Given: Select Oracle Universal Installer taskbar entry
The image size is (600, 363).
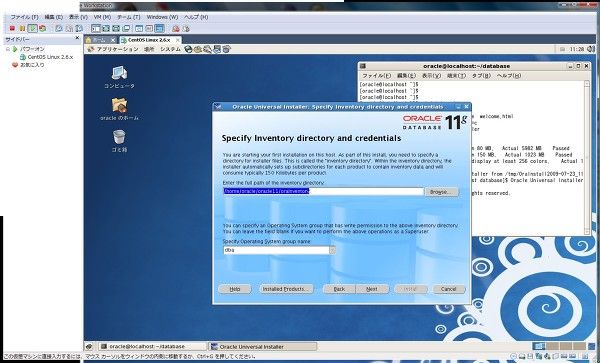Looking at the screenshot, I should coord(262,347).
